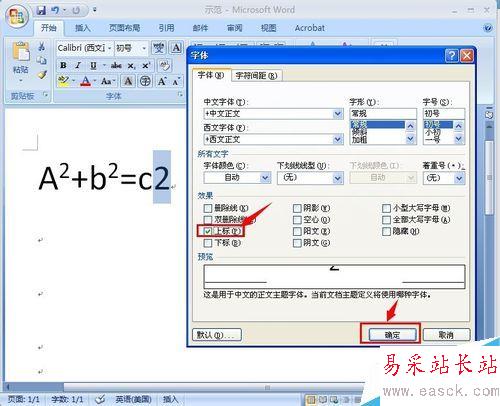This screenshot has width=500, height=406.
Task: Open Word help question mark in ribbon
Action: [x=487, y=28]
